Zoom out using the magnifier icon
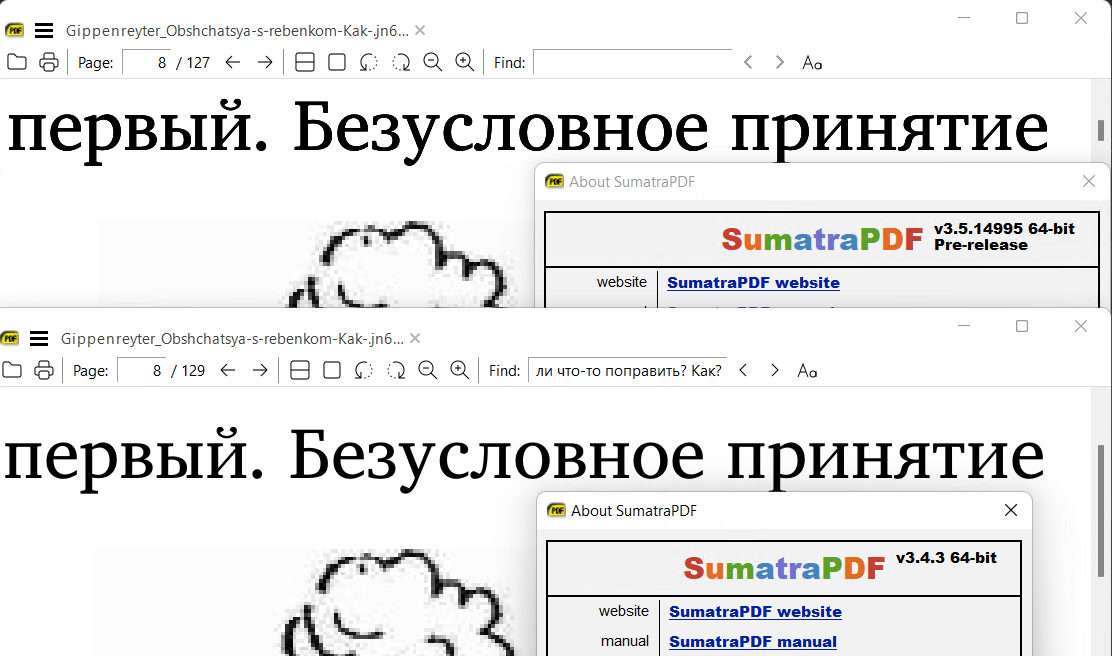The width and height of the screenshot is (1112, 656). [432, 62]
